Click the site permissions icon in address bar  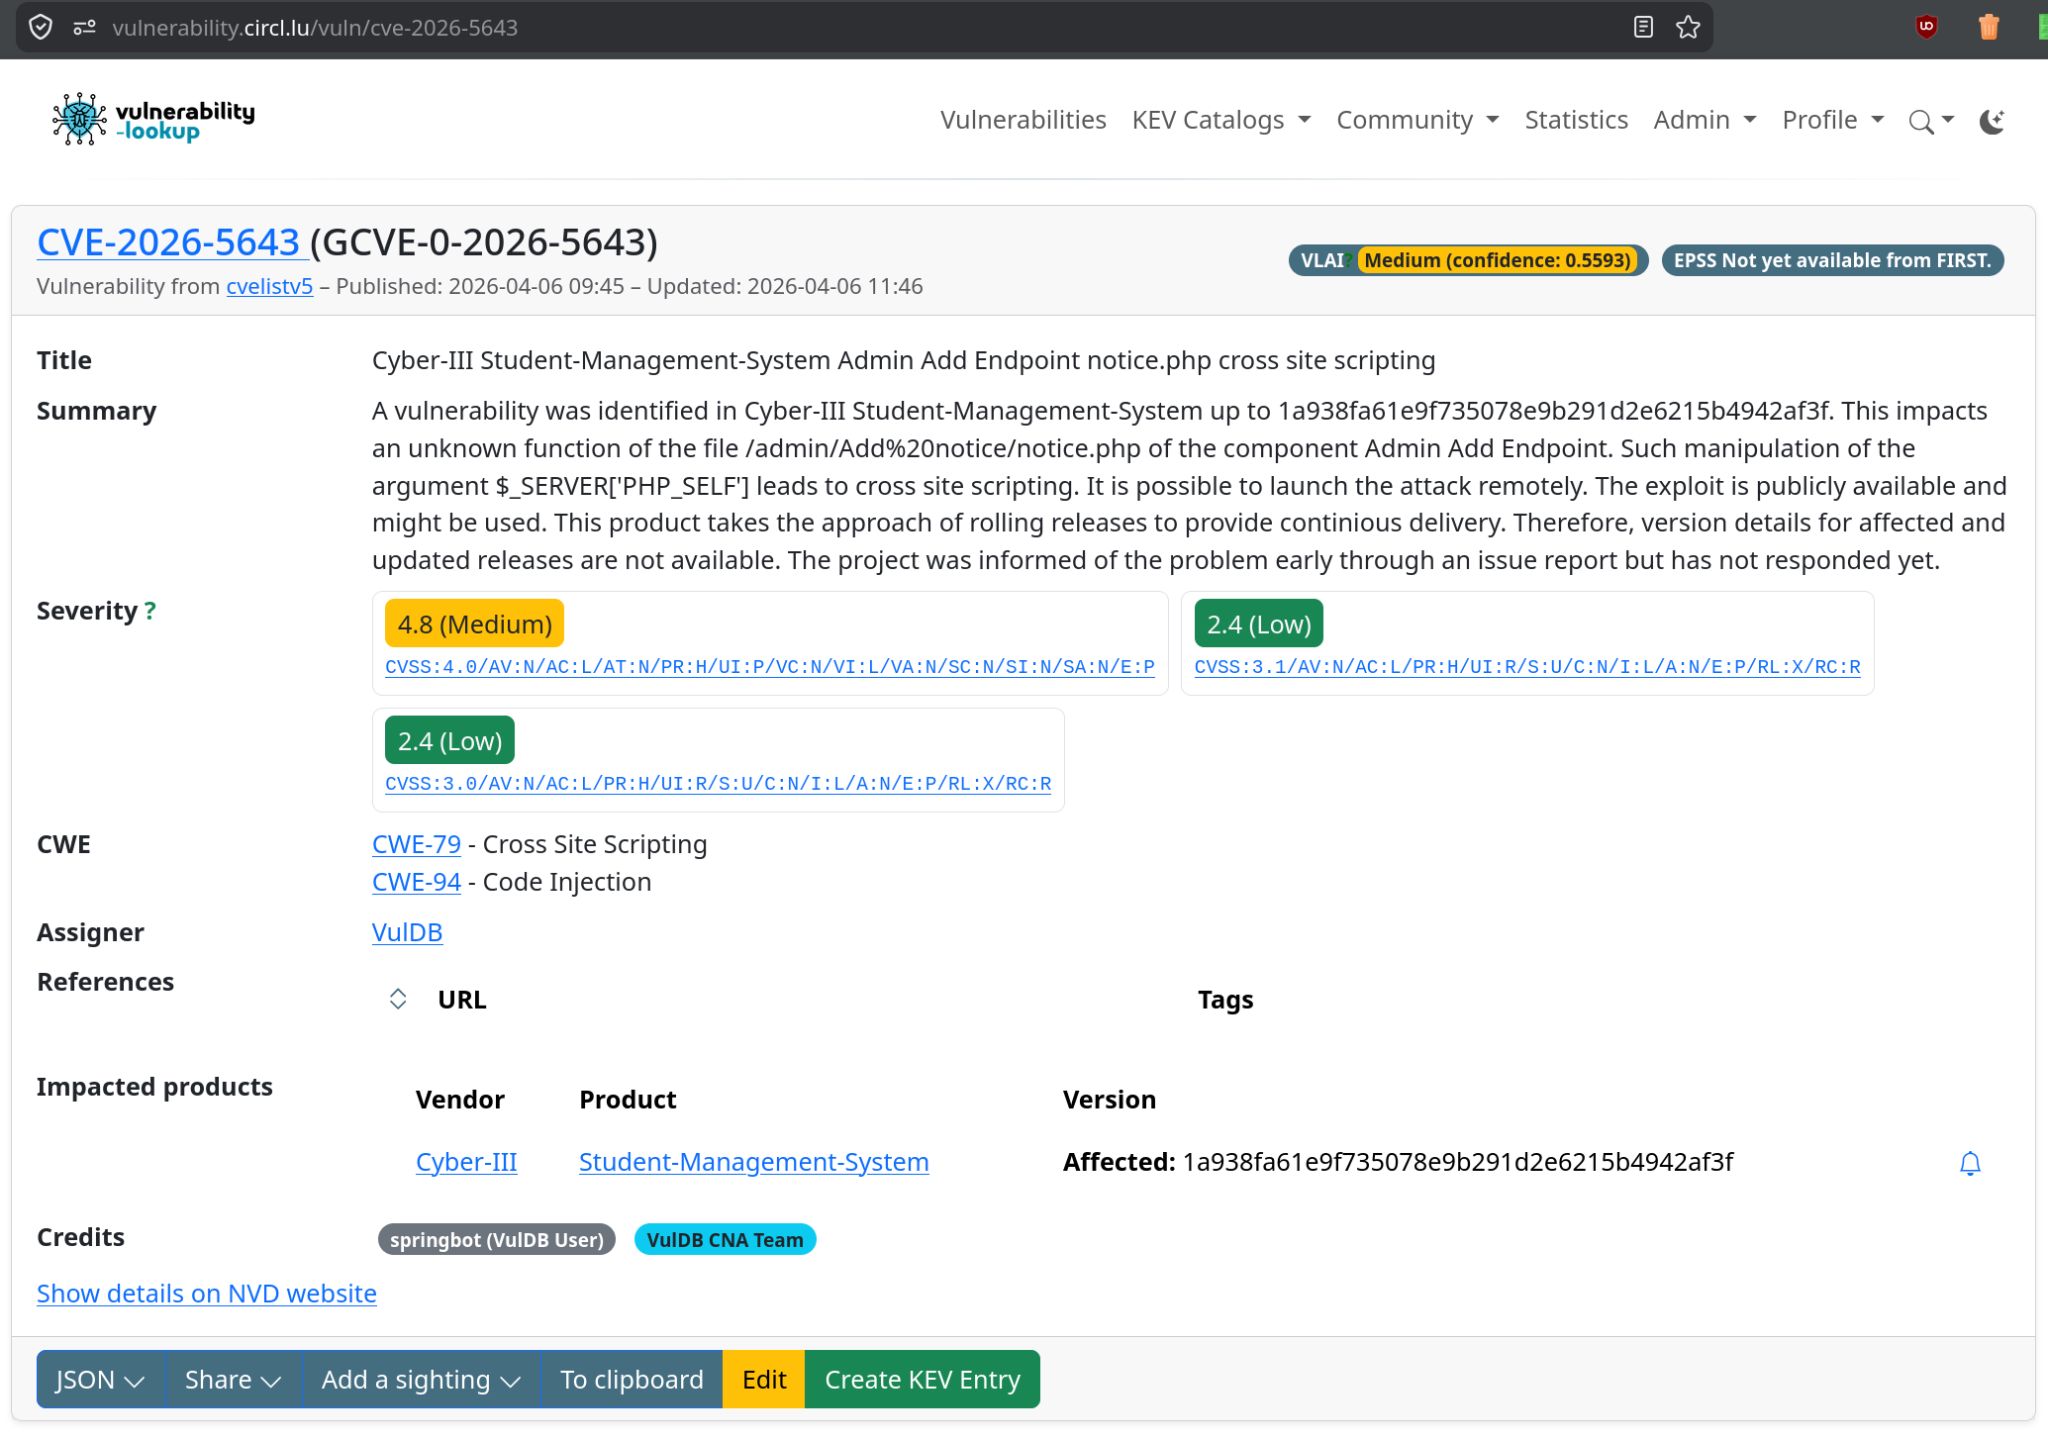coord(84,27)
